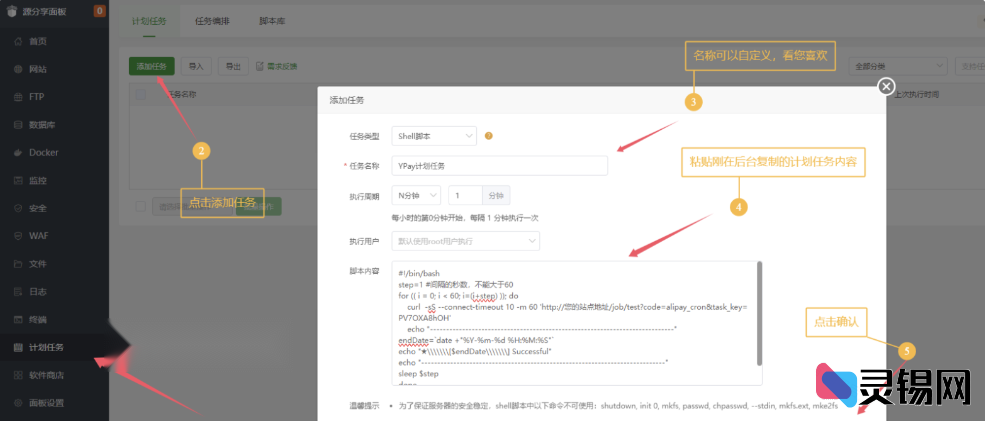Click the 任务名称 input field
985x421 pixels.
(499, 166)
